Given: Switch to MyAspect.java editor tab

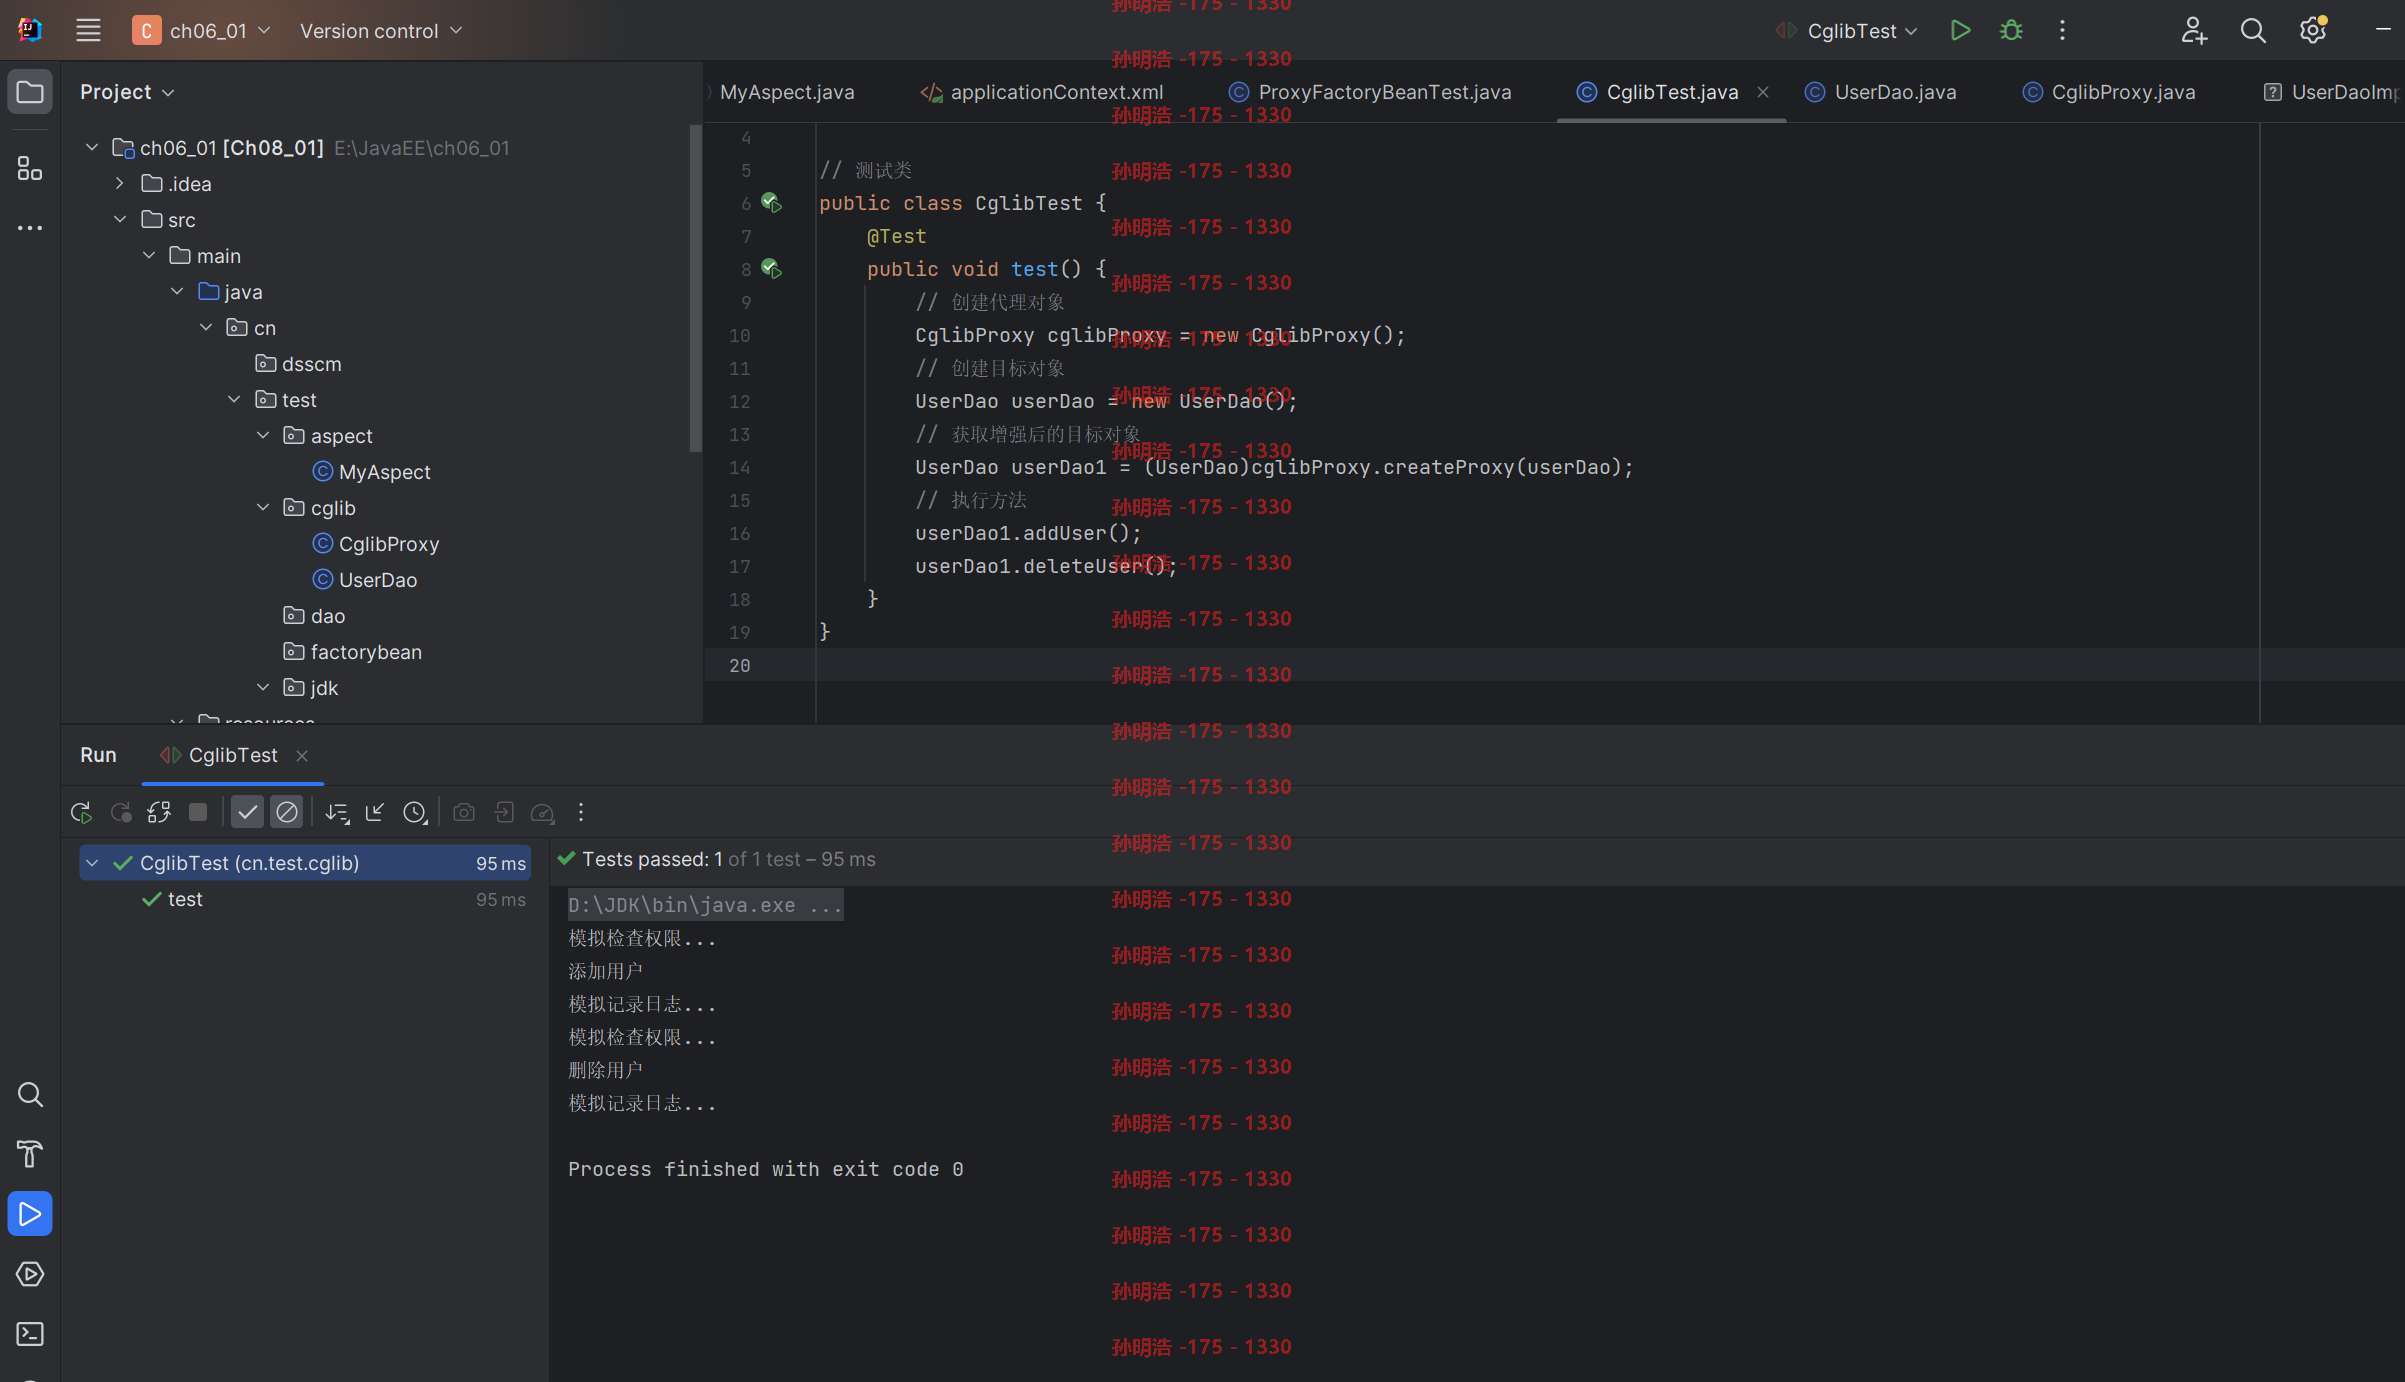Looking at the screenshot, I should [x=787, y=92].
